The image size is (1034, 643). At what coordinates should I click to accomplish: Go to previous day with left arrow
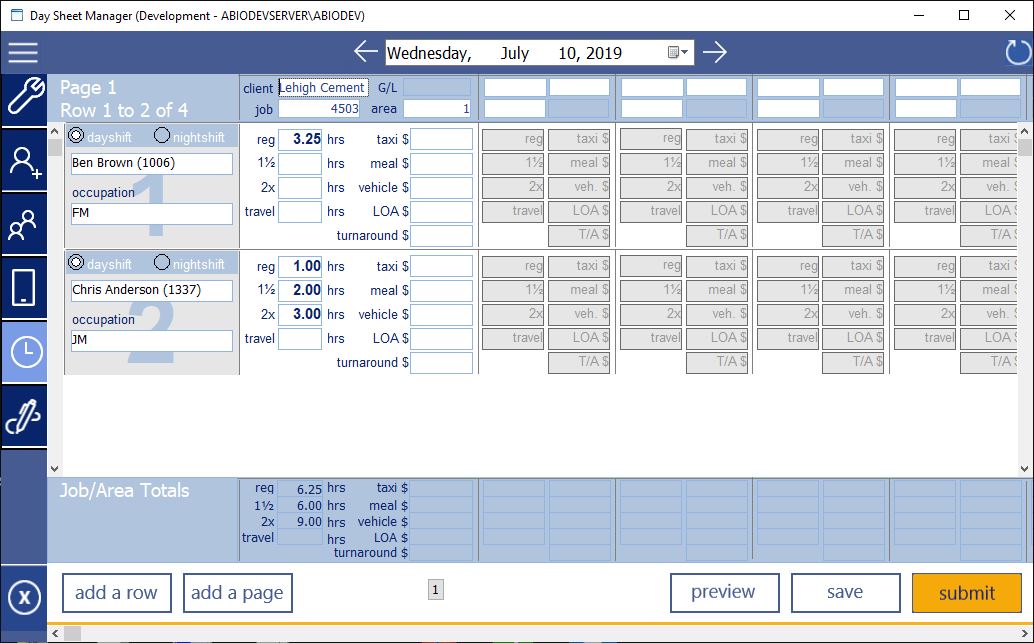365,51
